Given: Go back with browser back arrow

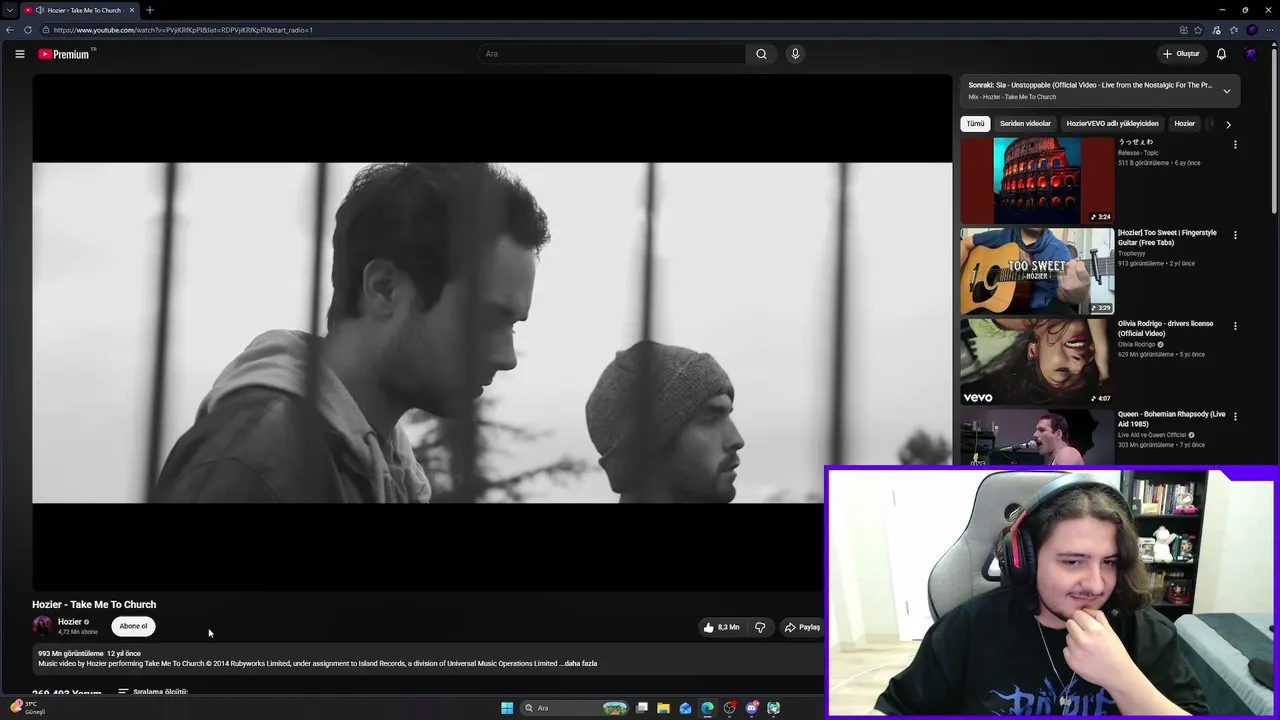Looking at the screenshot, I should click(10, 30).
